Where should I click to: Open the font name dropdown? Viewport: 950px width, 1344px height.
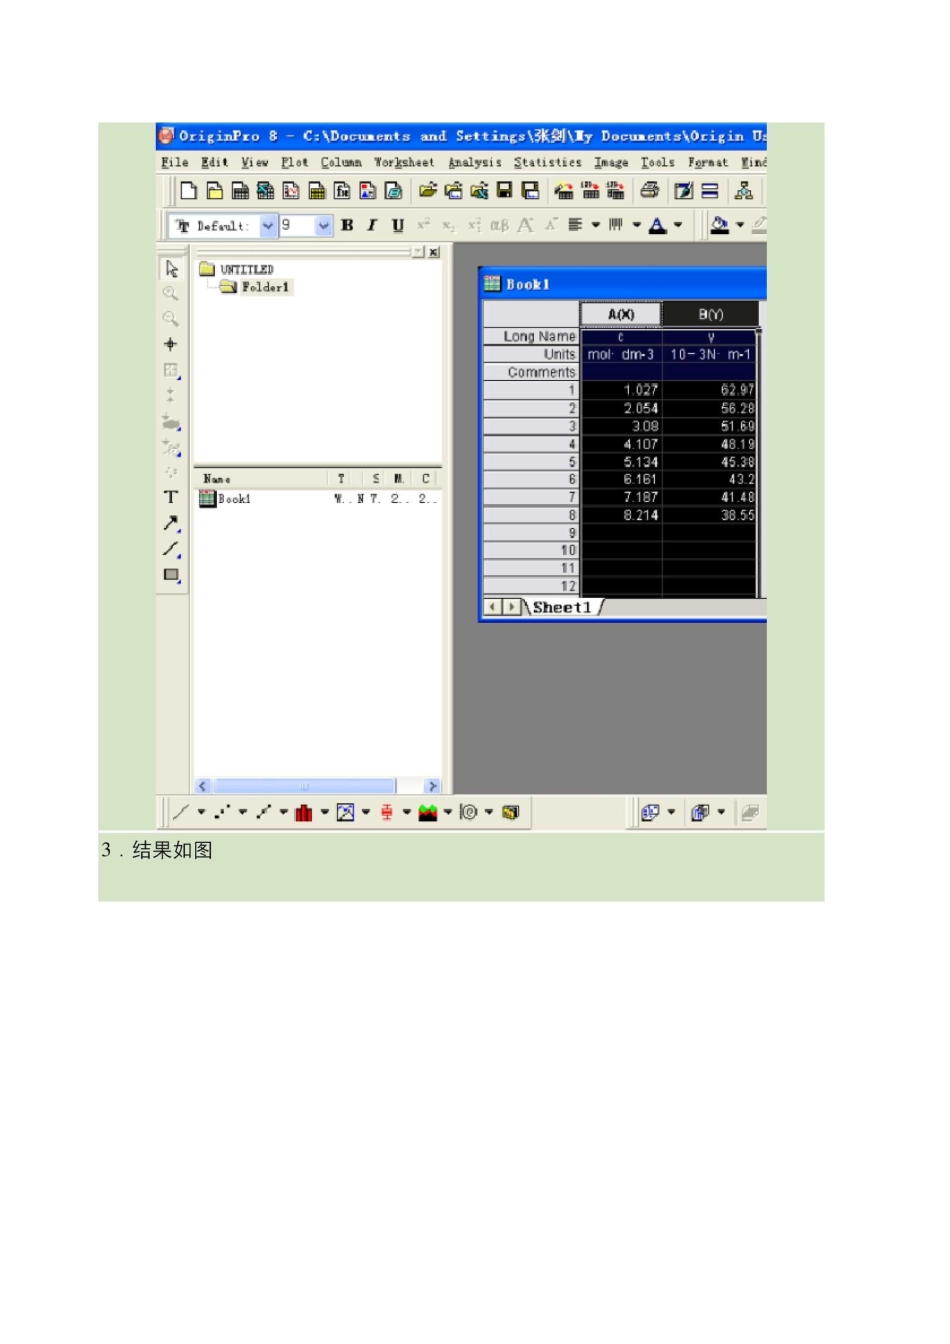pos(268,226)
